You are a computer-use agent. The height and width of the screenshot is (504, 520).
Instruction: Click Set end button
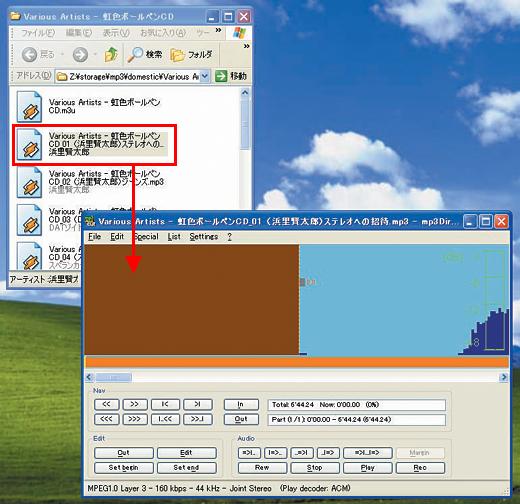tap(186, 468)
